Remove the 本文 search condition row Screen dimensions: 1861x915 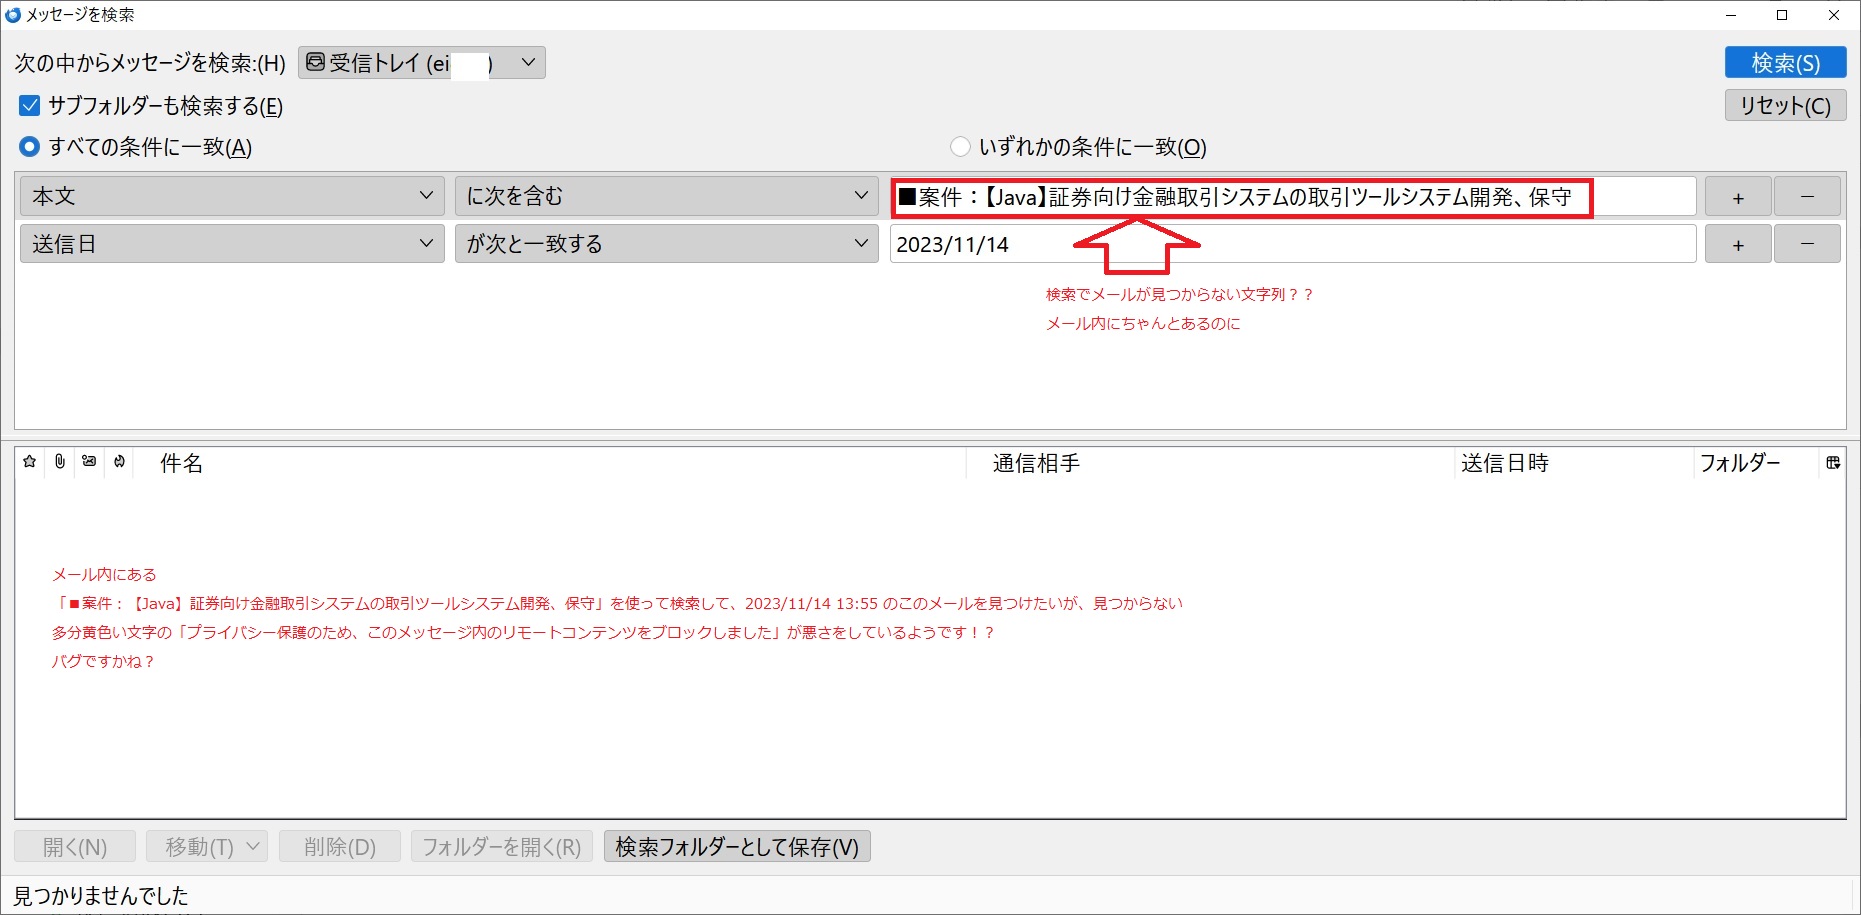[1806, 197]
